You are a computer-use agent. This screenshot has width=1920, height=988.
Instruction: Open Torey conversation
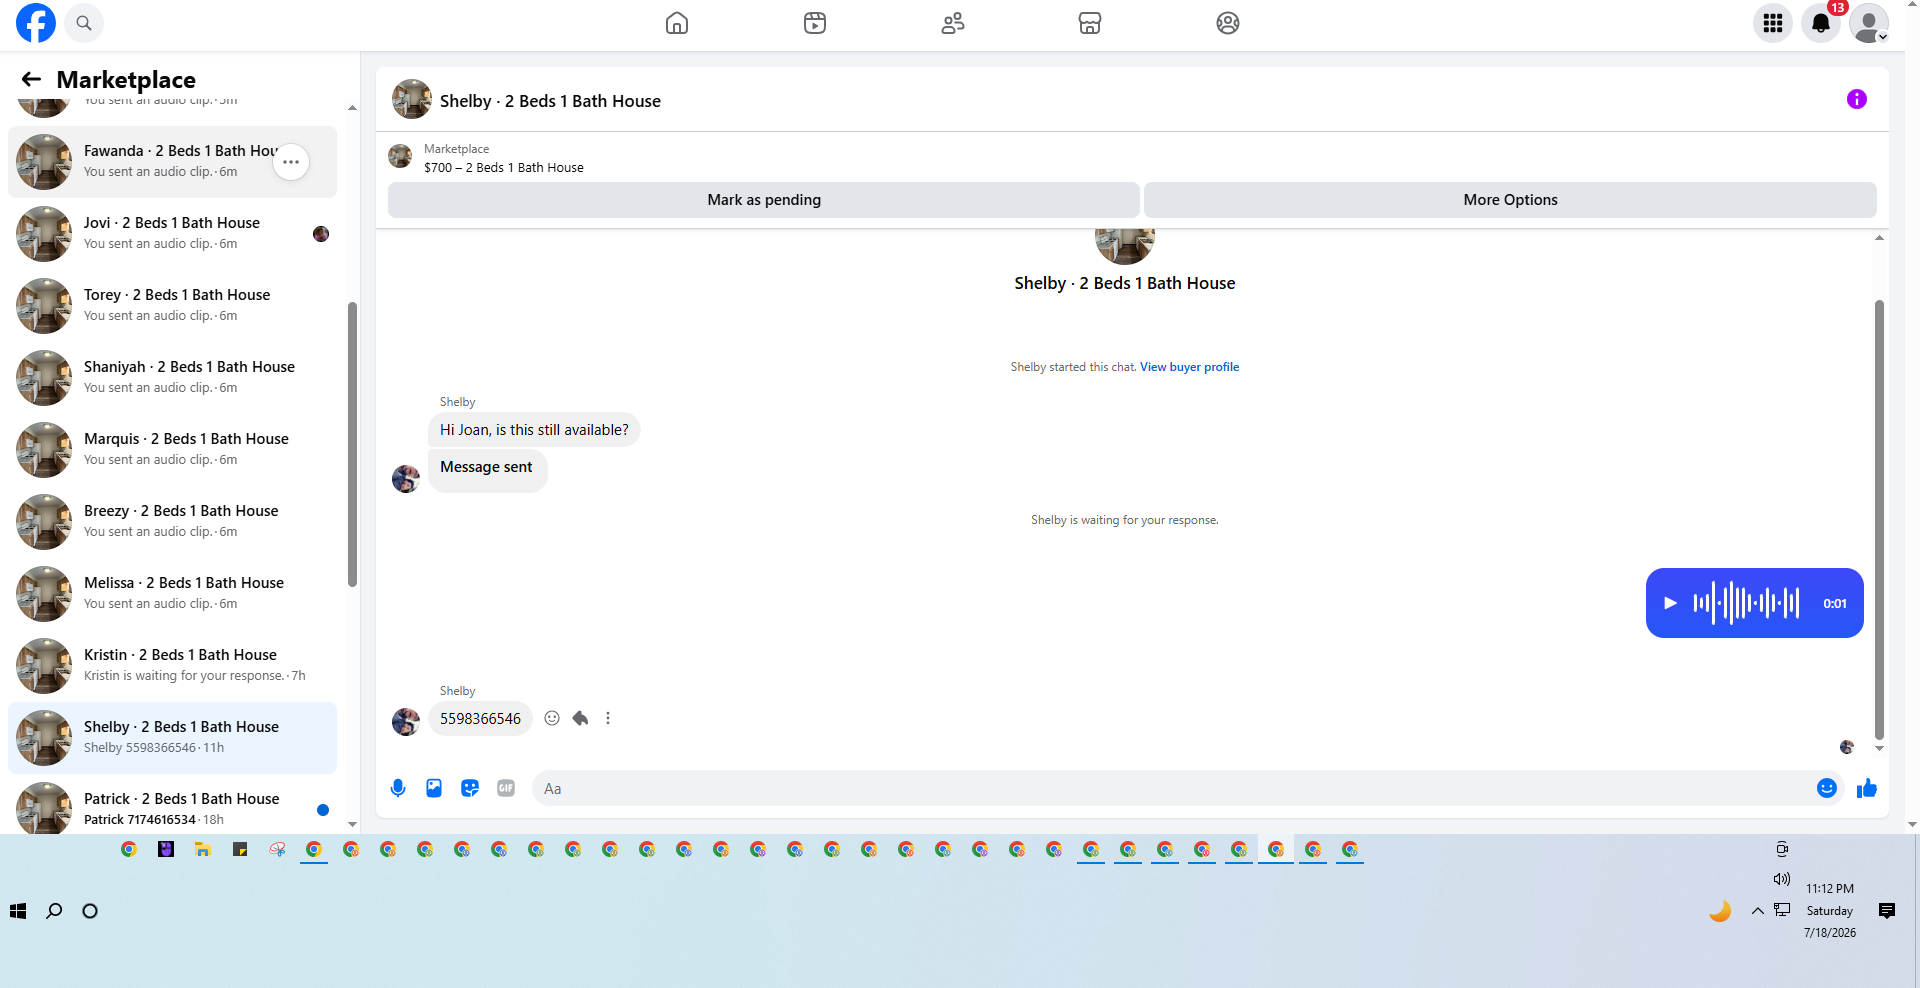point(172,306)
